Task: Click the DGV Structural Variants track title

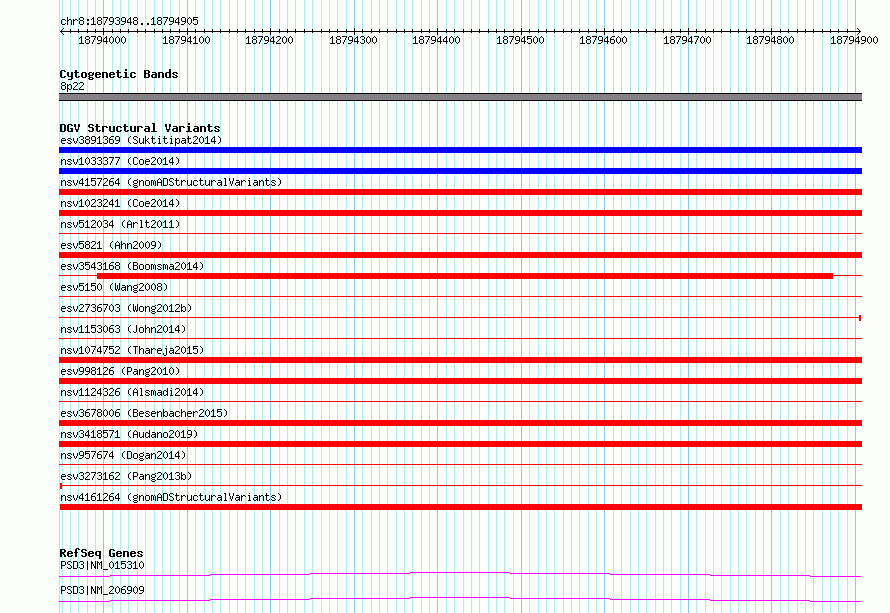Action: pyautogui.click(x=140, y=128)
